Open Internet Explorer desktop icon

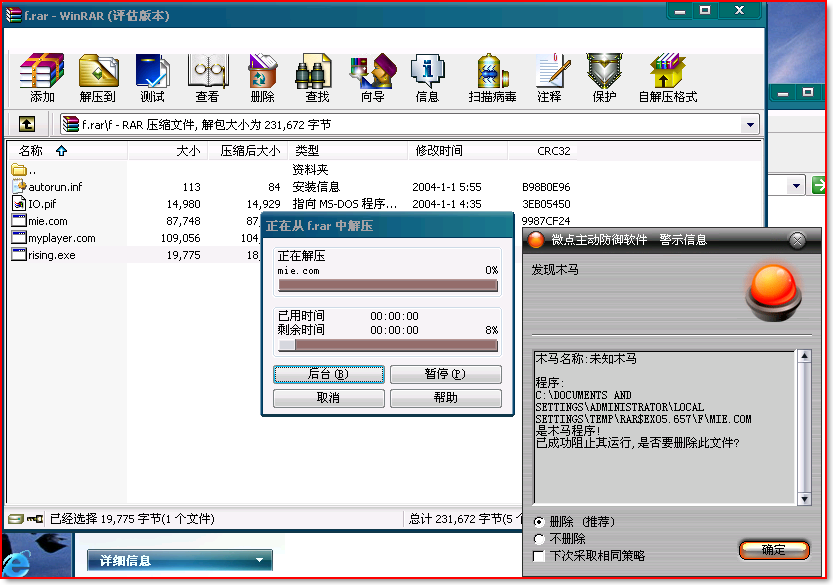[x=16, y=563]
